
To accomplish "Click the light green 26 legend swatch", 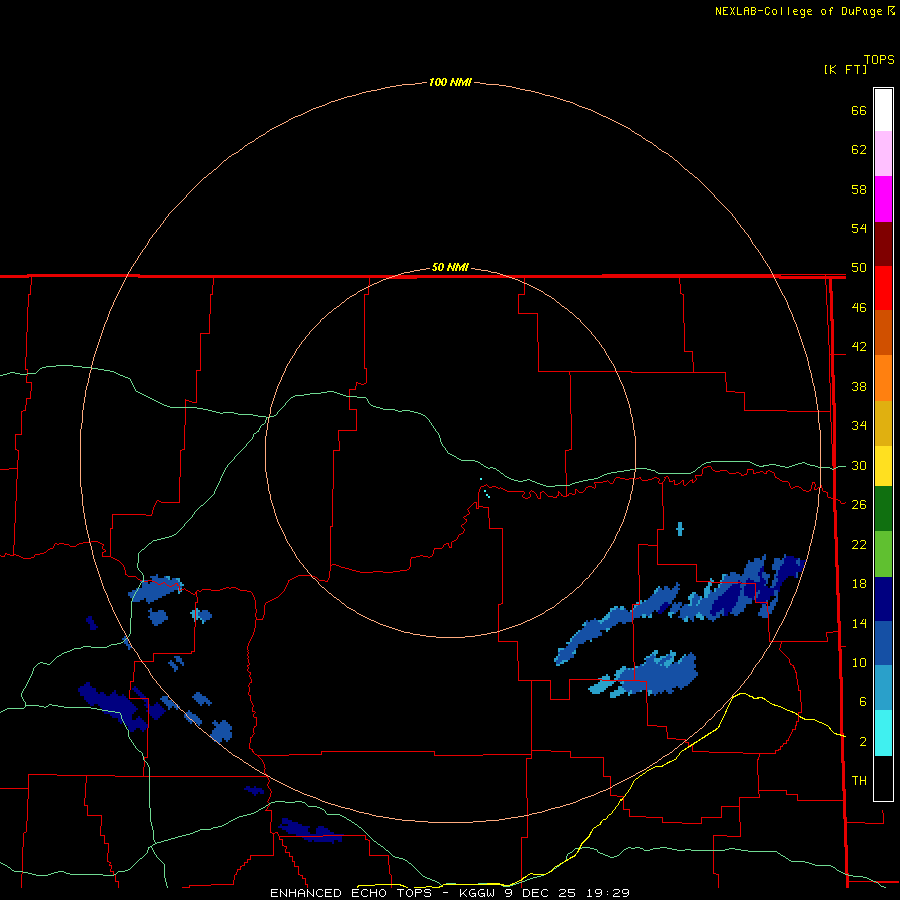I will (x=883, y=554).
